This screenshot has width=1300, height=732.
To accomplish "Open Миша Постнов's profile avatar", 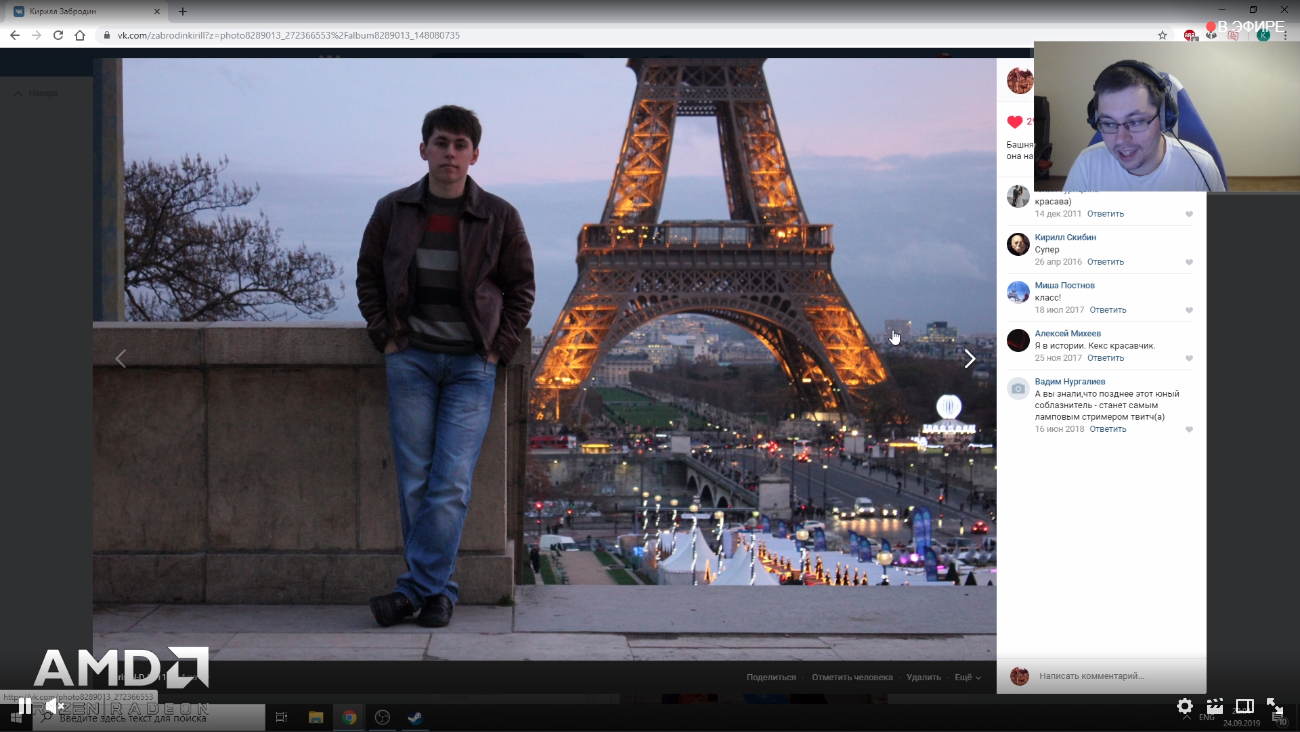I will 1018,292.
